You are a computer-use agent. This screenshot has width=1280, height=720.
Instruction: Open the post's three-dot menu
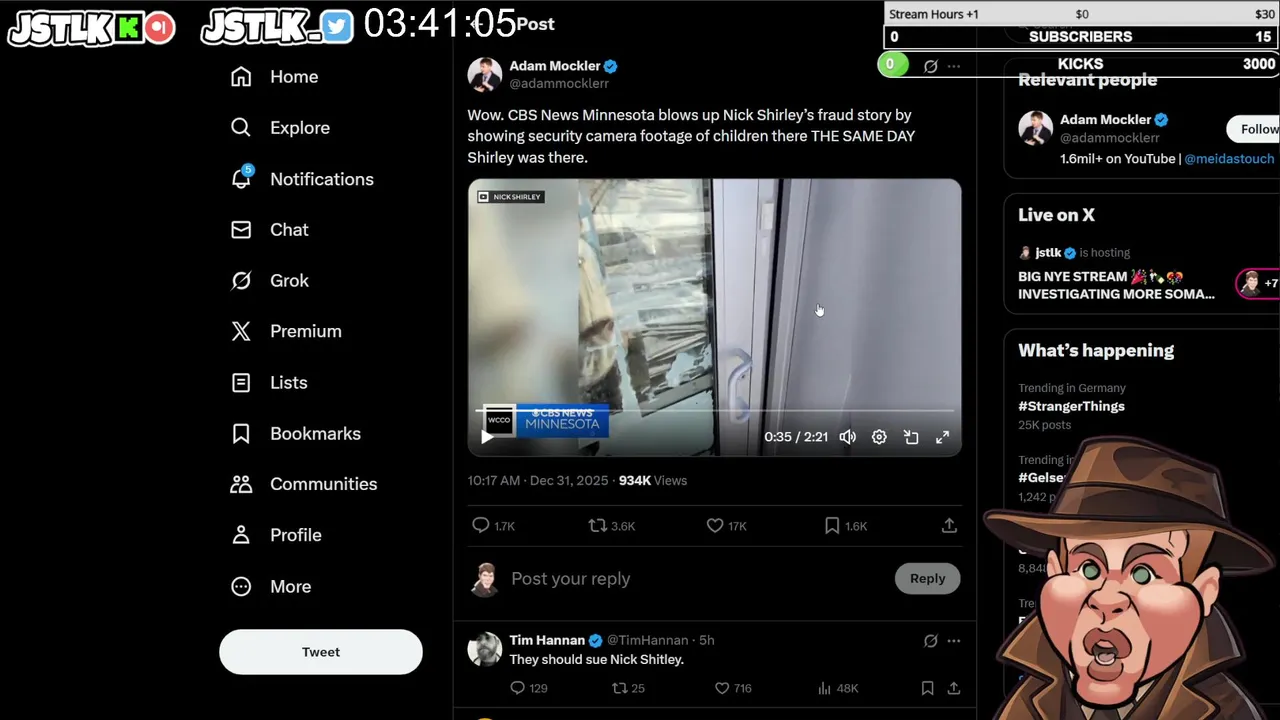pos(954,66)
